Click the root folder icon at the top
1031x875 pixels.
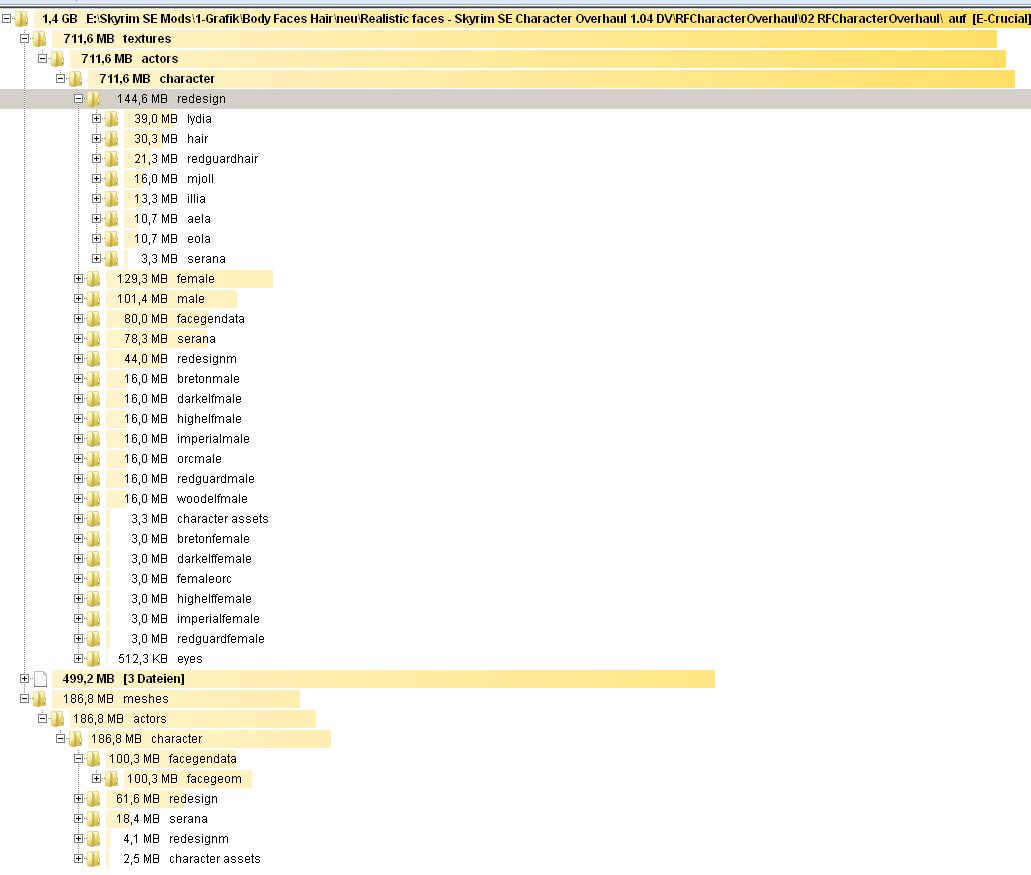[x=22, y=19]
